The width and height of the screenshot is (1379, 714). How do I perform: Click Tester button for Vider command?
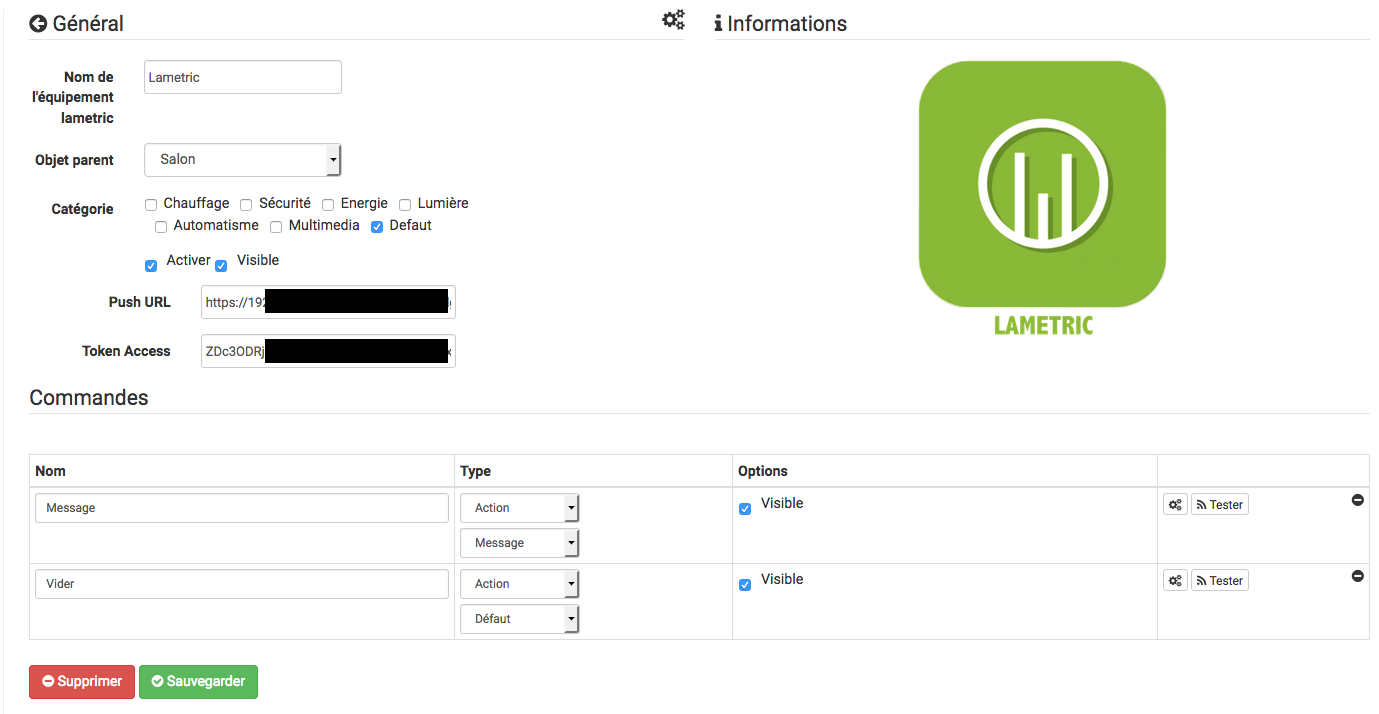pyautogui.click(x=1220, y=581)
